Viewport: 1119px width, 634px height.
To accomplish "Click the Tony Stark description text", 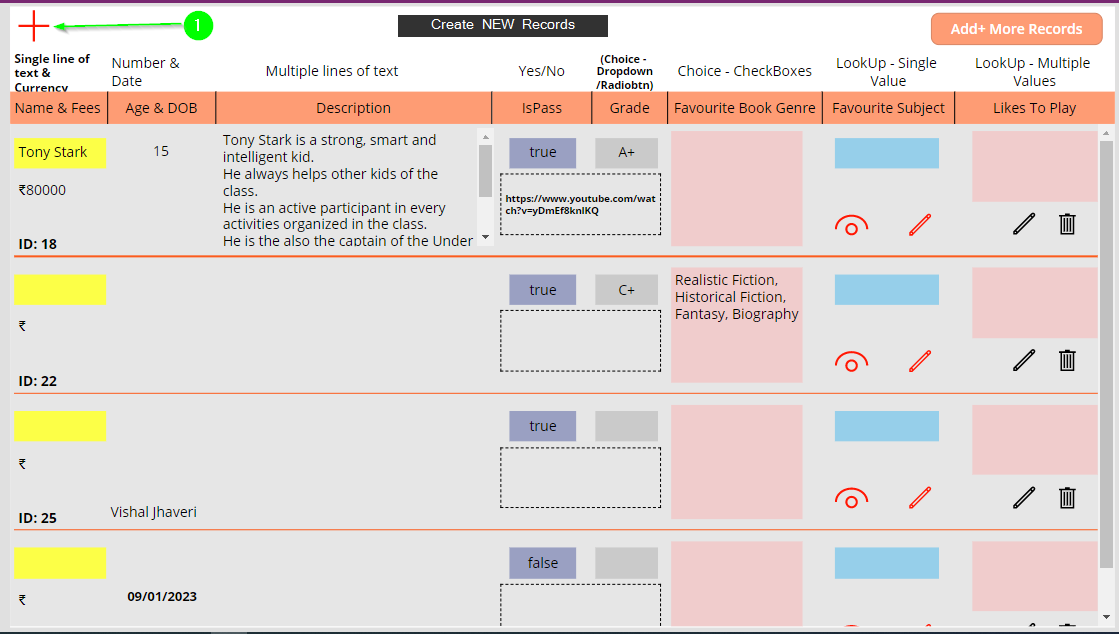I will [x=348, y=190].
